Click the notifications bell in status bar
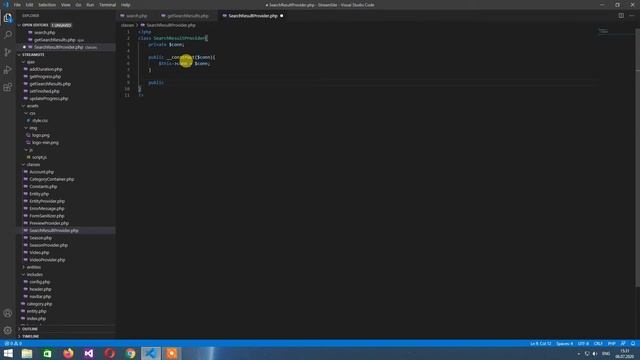Viewport: 640px width, 360px height. pyautogui.click(x=633, y=344)
